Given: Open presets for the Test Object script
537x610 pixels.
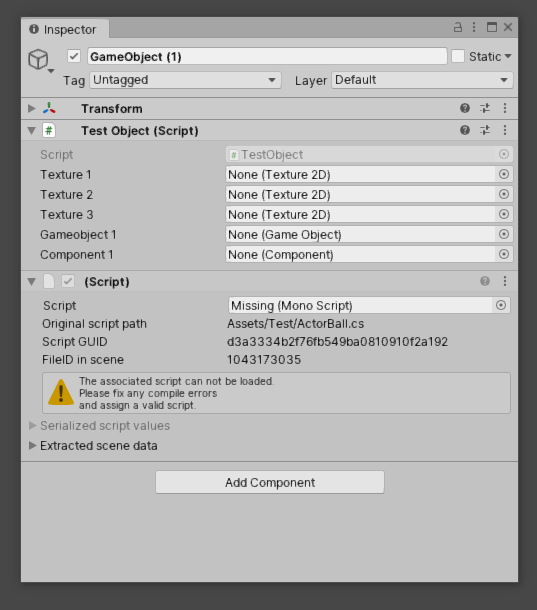Looking at the screenshot, I should (485, 130).
